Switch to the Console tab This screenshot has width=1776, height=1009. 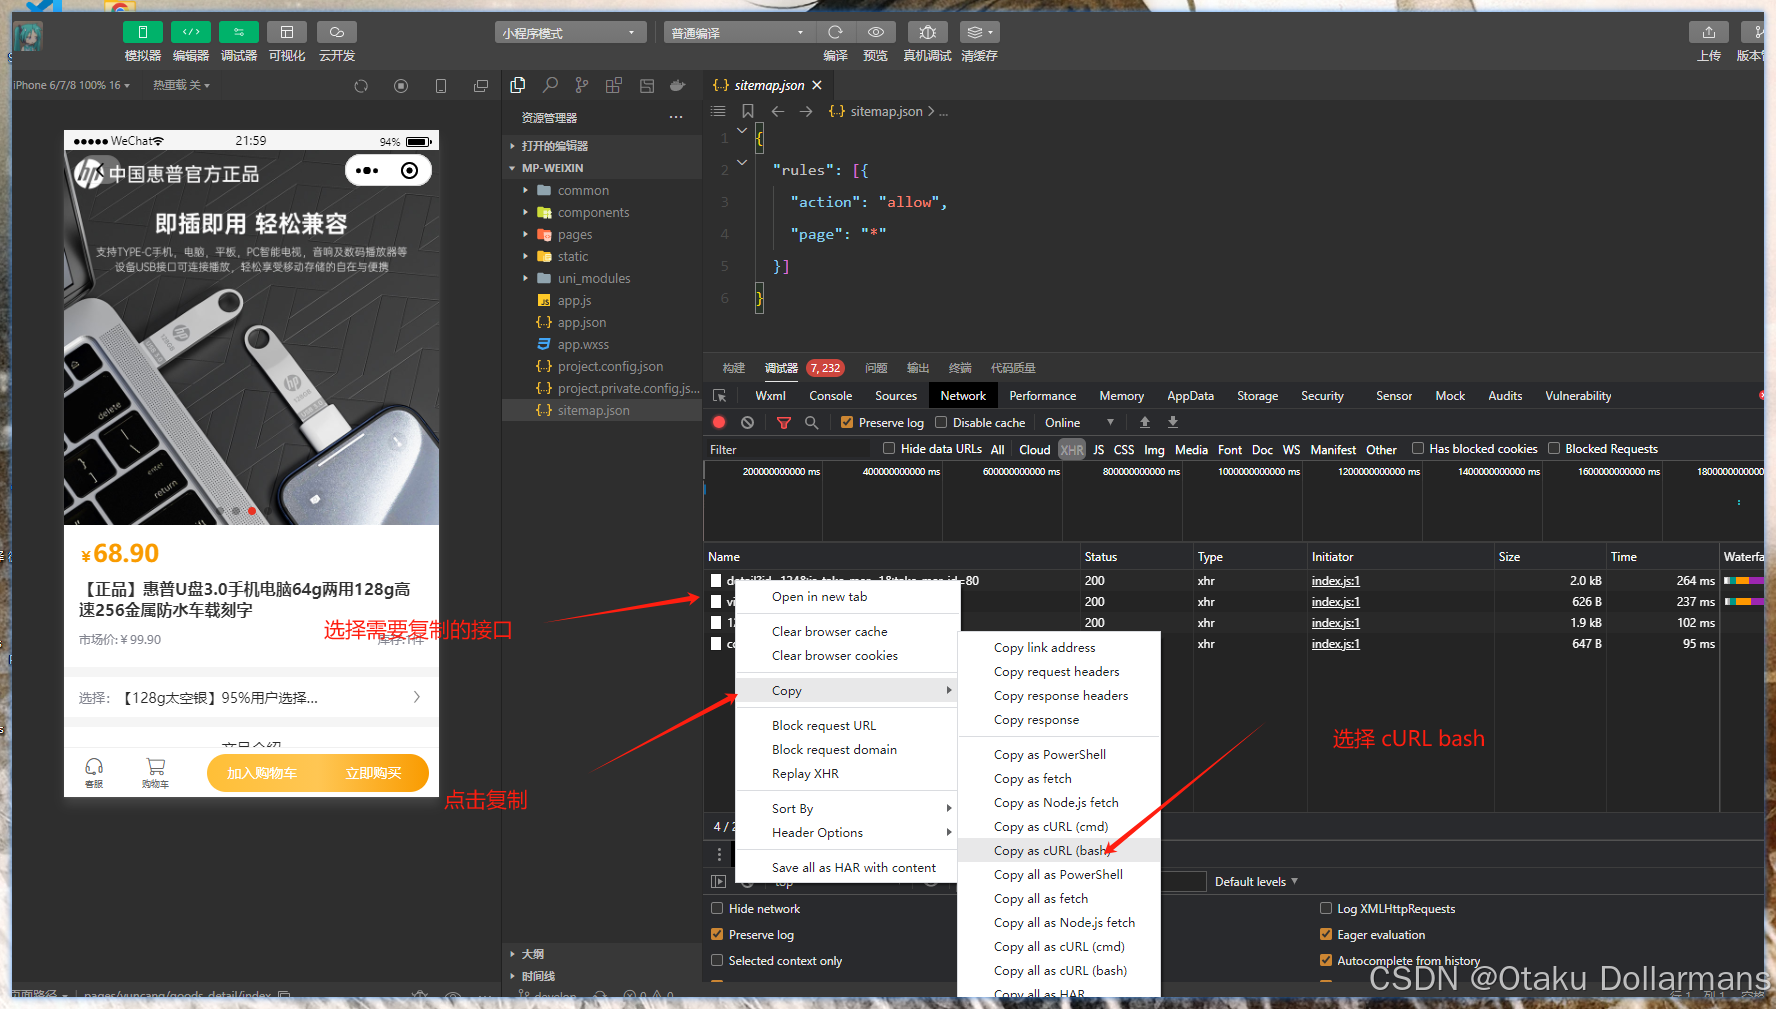[830, 395]
